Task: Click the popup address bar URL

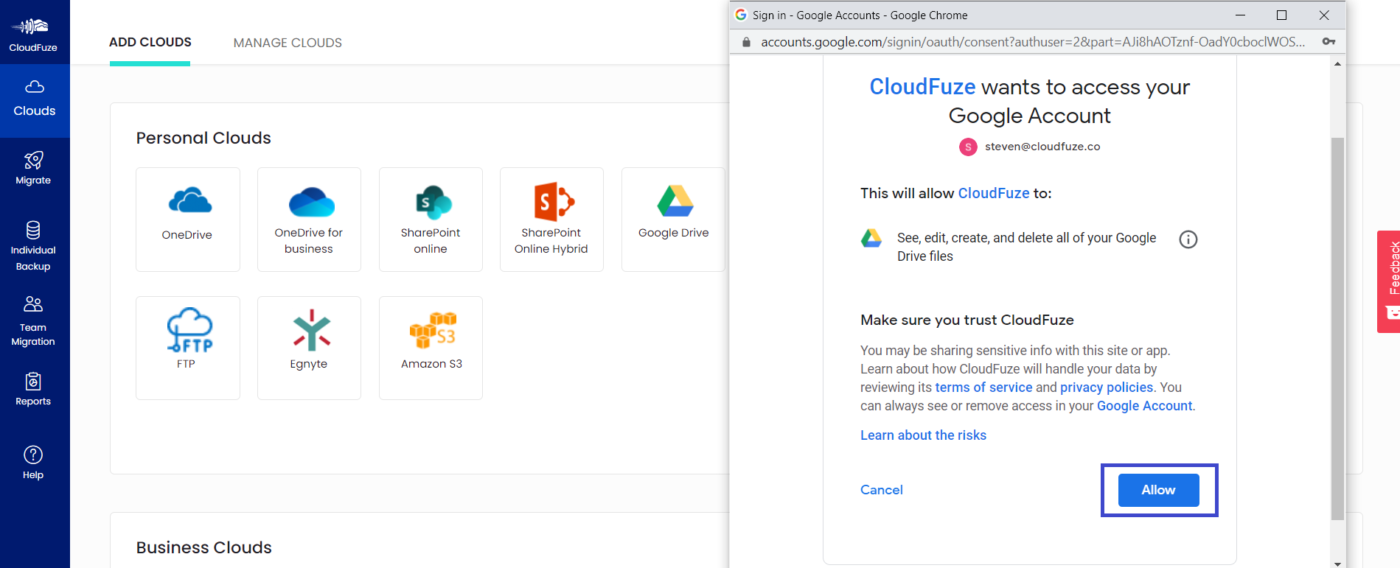Action: click(1033, 42)
